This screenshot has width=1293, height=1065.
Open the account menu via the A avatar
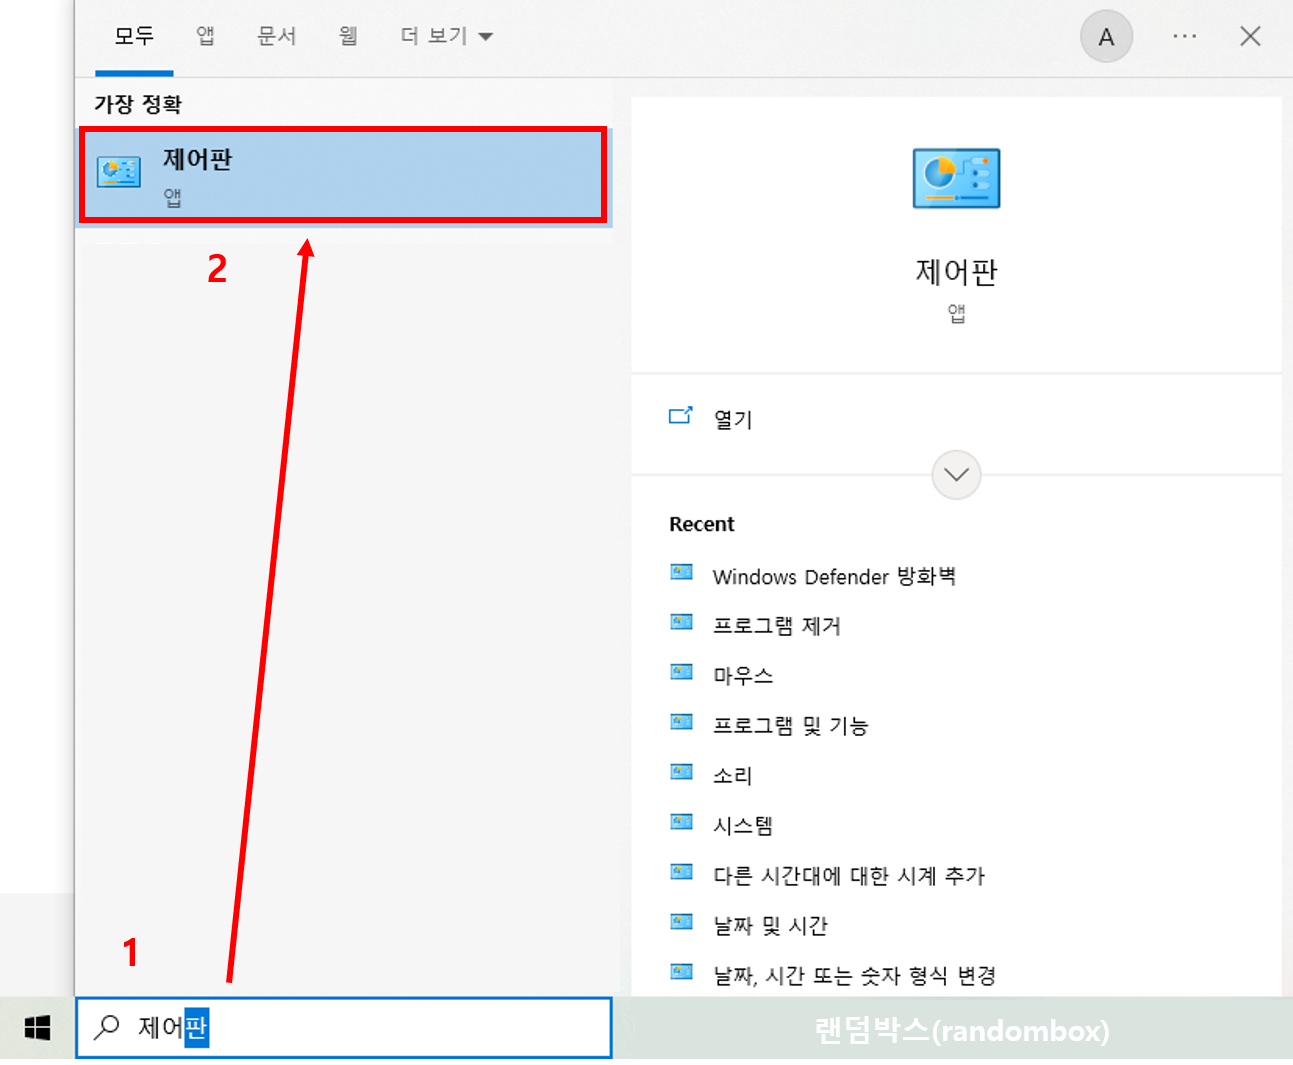(x=1106, y=36)
